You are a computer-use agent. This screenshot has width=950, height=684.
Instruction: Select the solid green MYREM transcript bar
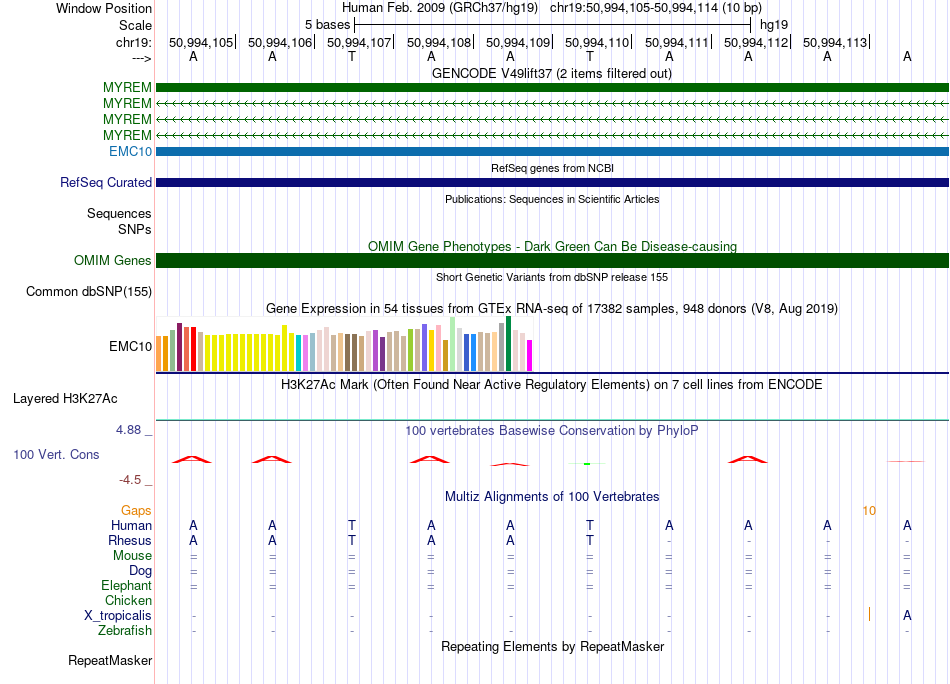552,88
